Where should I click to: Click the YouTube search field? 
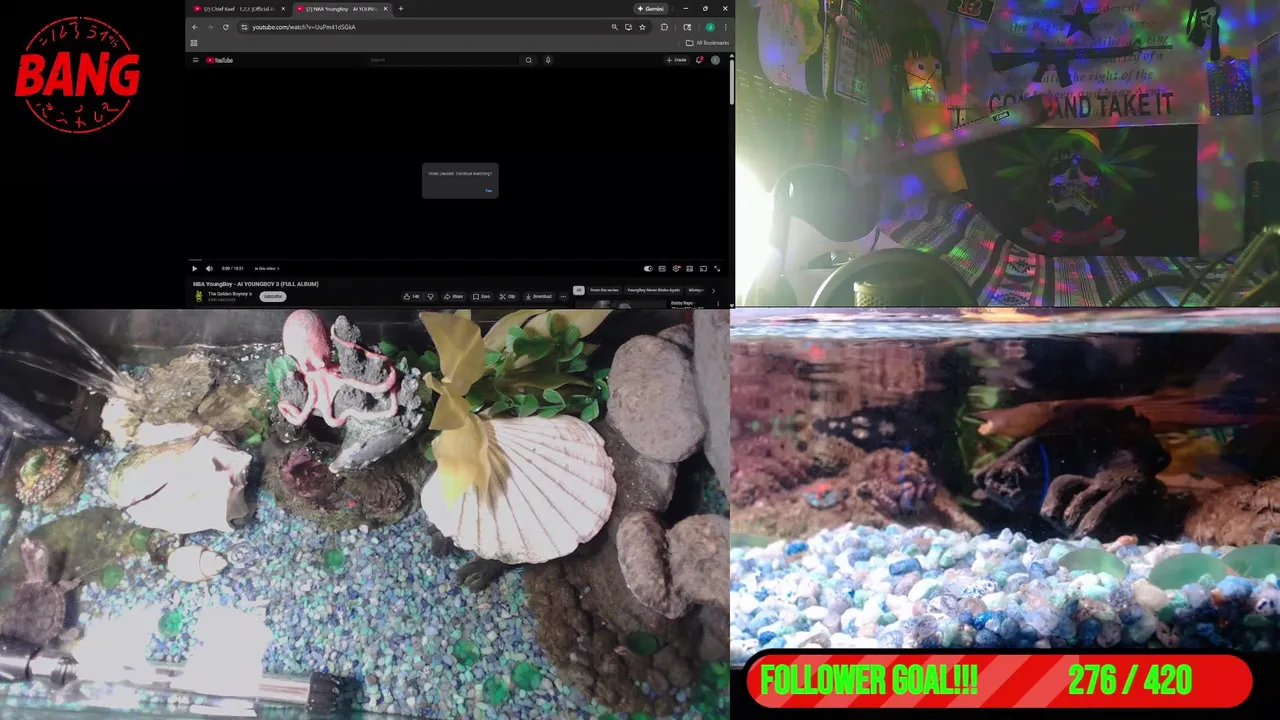[x=443, y=60]
